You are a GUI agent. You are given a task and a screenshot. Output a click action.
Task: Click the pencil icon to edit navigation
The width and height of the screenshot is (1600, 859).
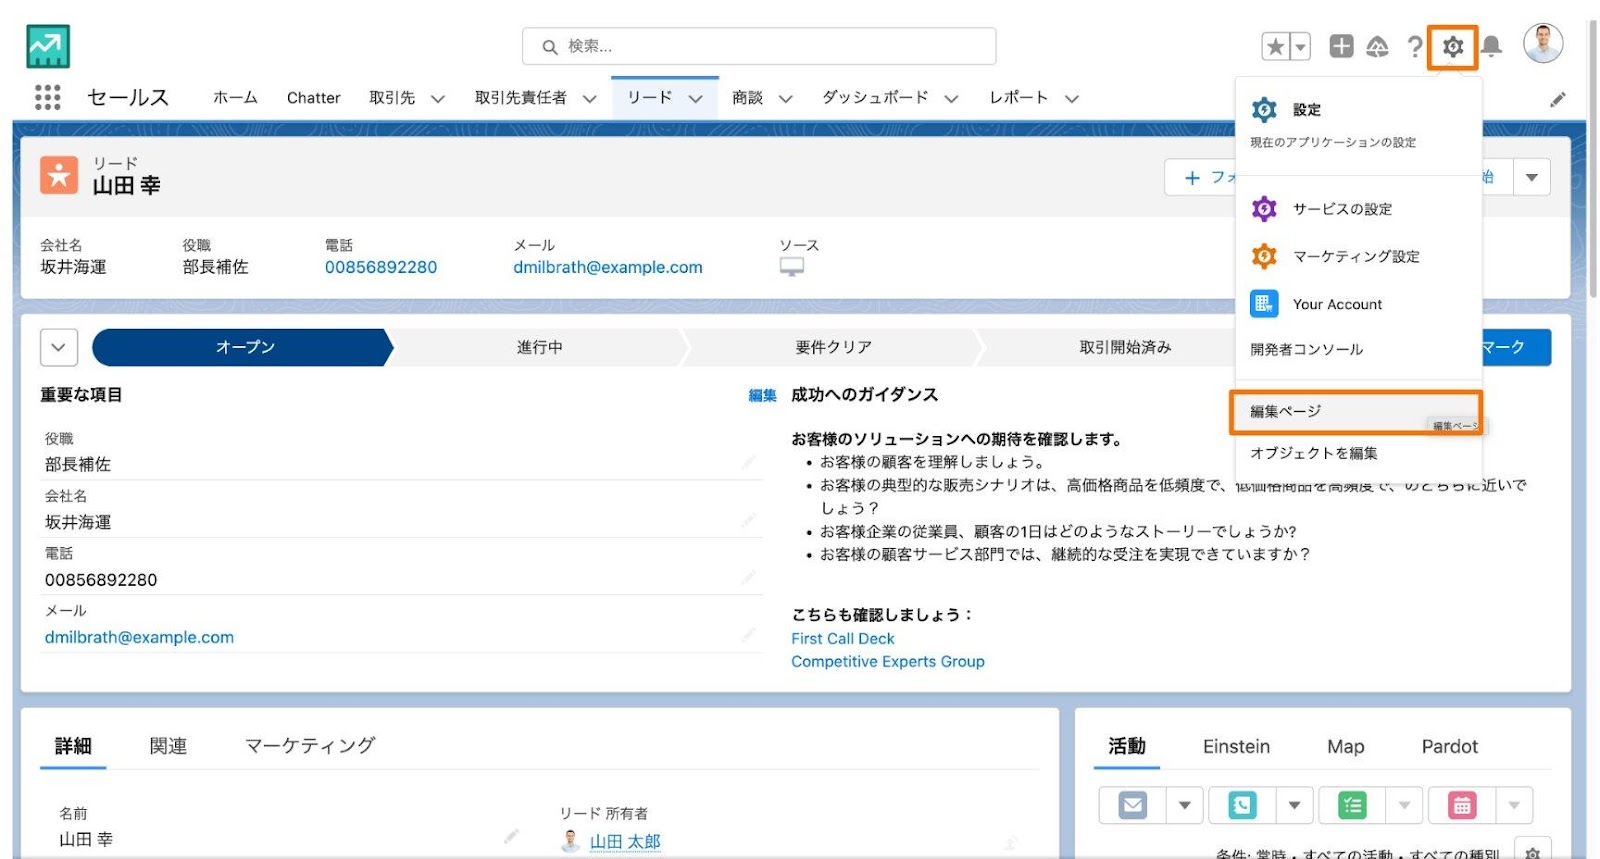click(1557, 99)
